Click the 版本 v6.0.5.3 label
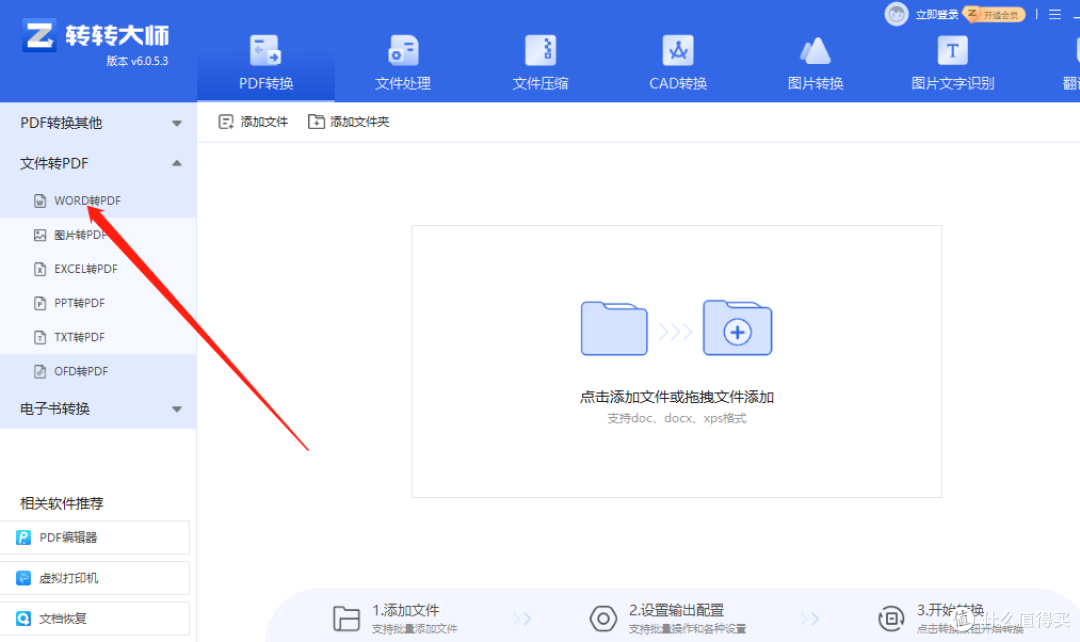This screenshot has height=642, width=1080. (x=137, y=61)
